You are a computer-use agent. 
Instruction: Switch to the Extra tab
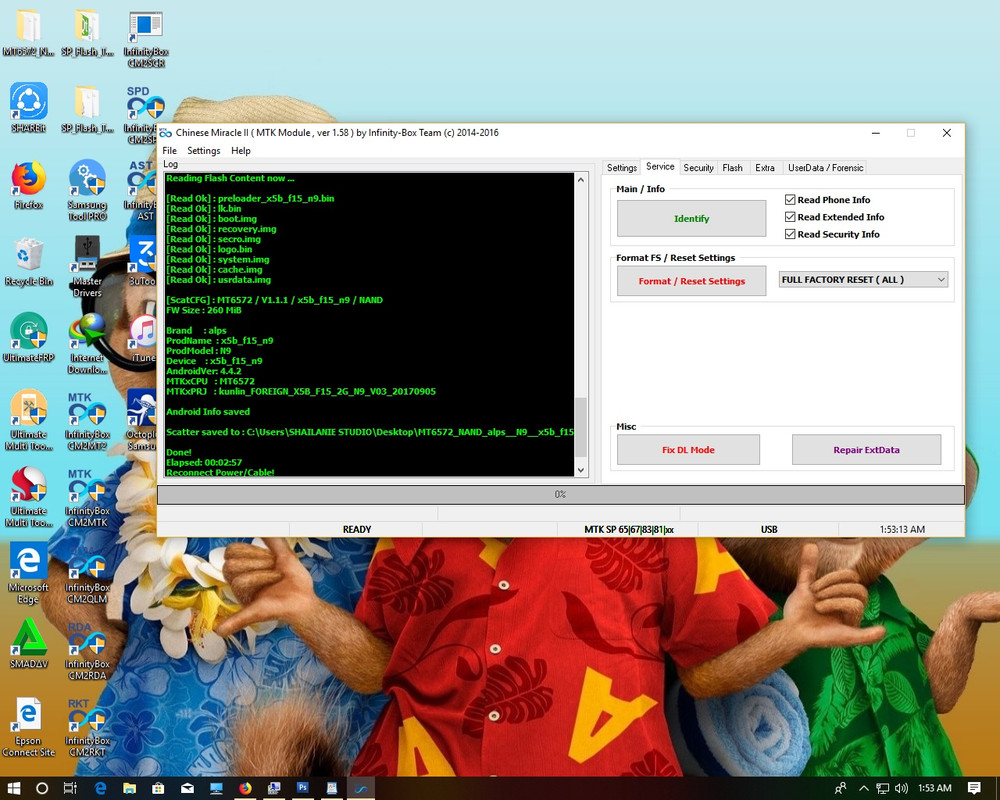765,168
